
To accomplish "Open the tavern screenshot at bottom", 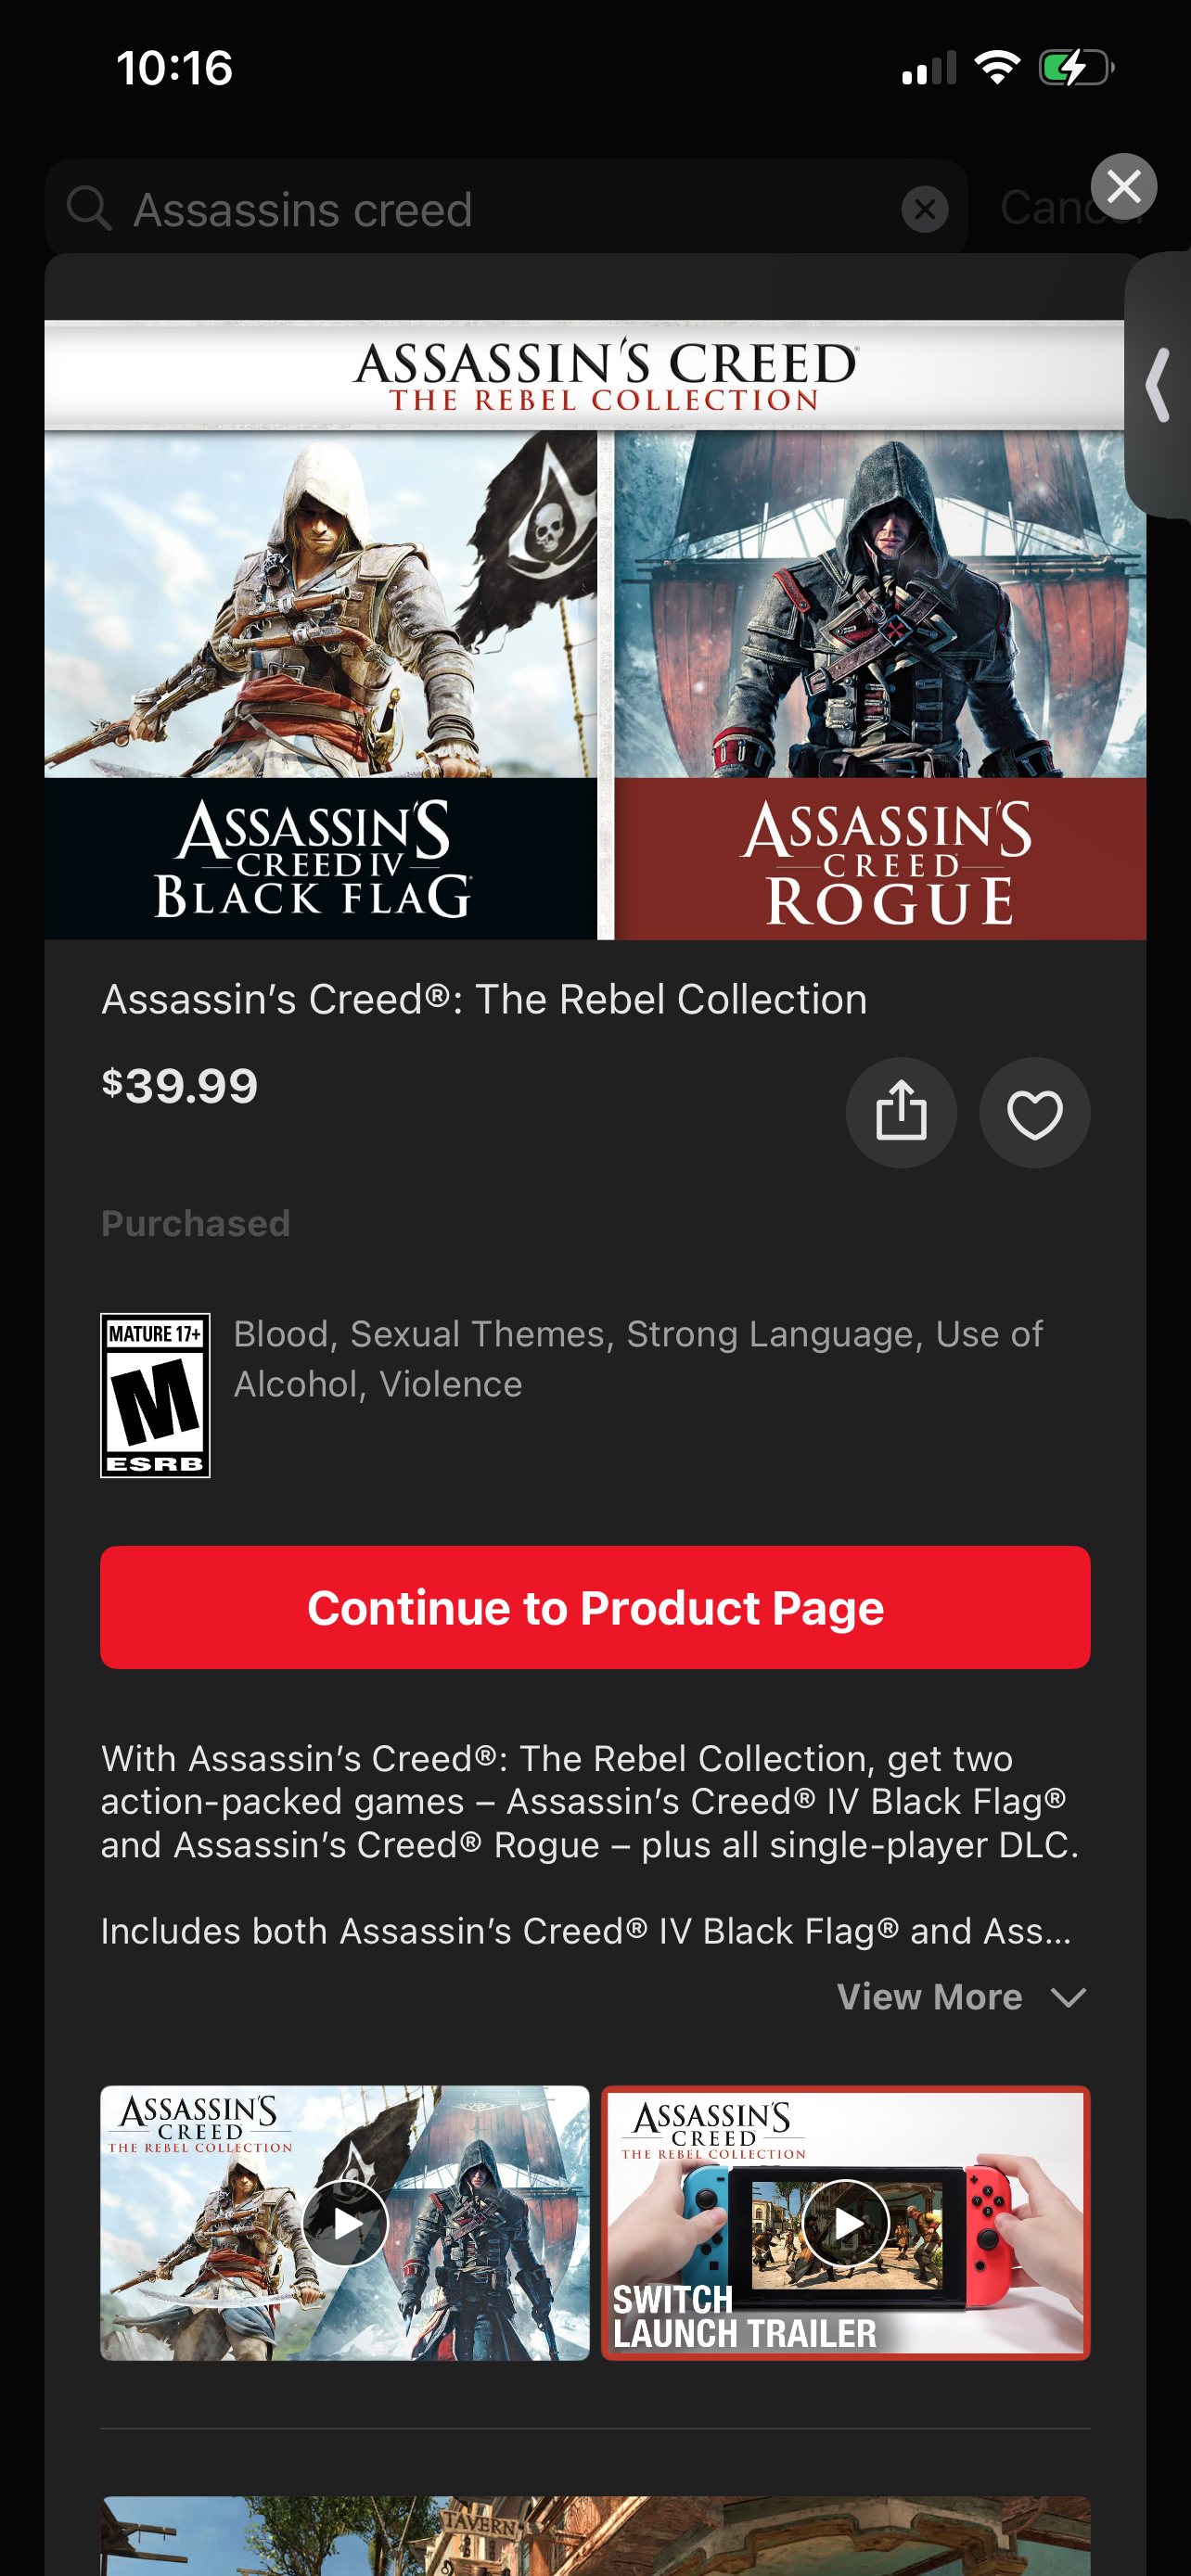I will tap(595, 2535).
